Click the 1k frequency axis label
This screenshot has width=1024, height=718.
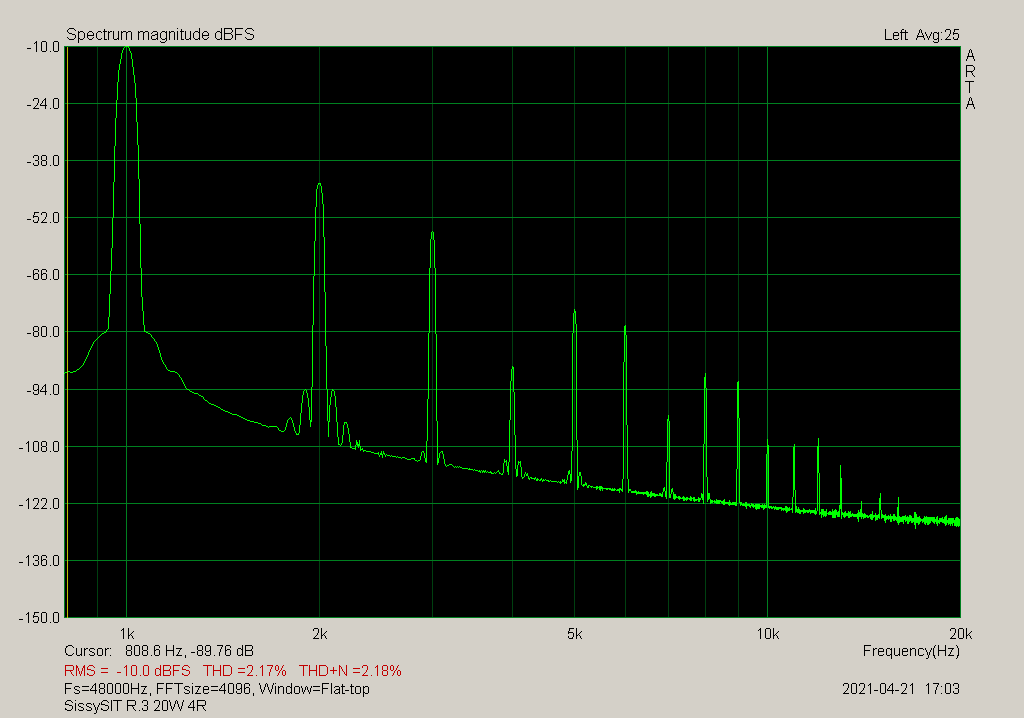tap(127, 634)
